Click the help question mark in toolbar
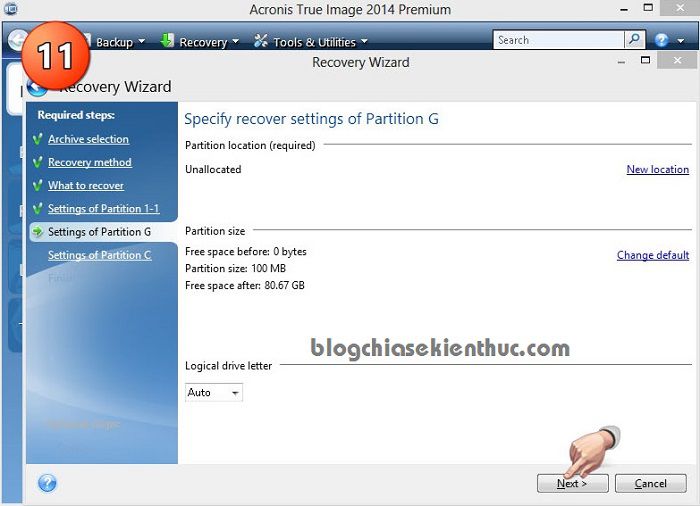 (x=662, y=41)
